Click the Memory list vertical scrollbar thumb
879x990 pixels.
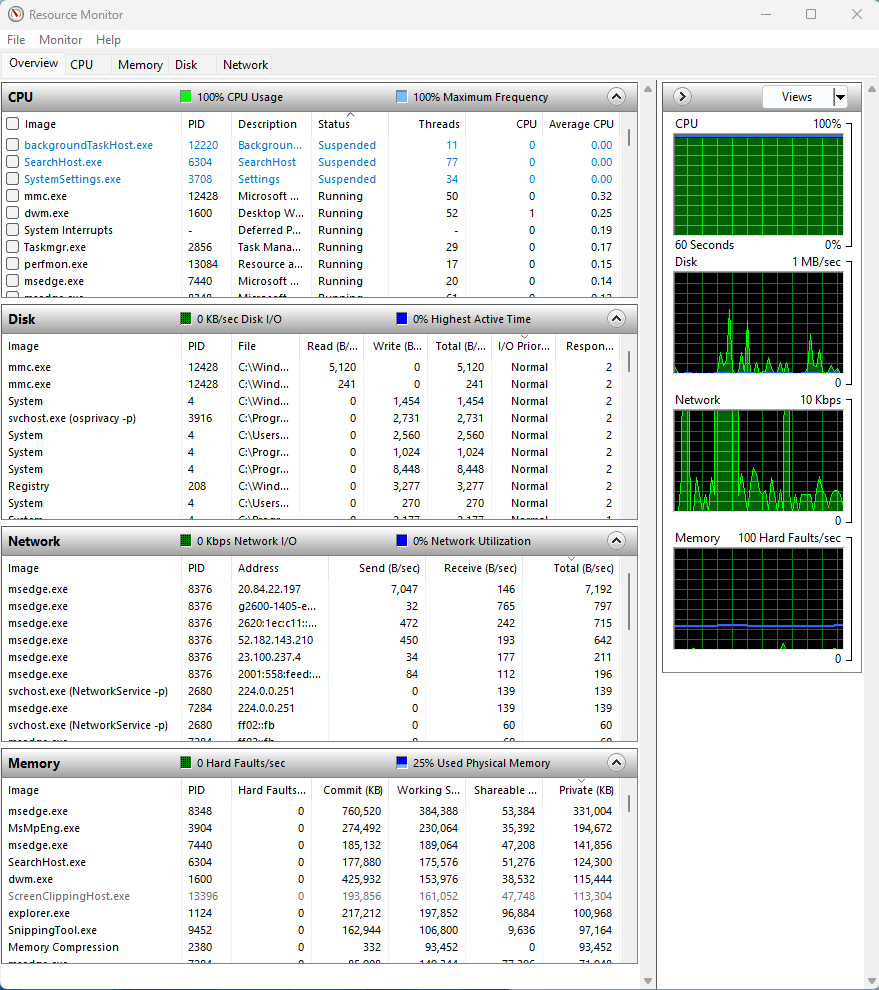[x=629, y=804]
